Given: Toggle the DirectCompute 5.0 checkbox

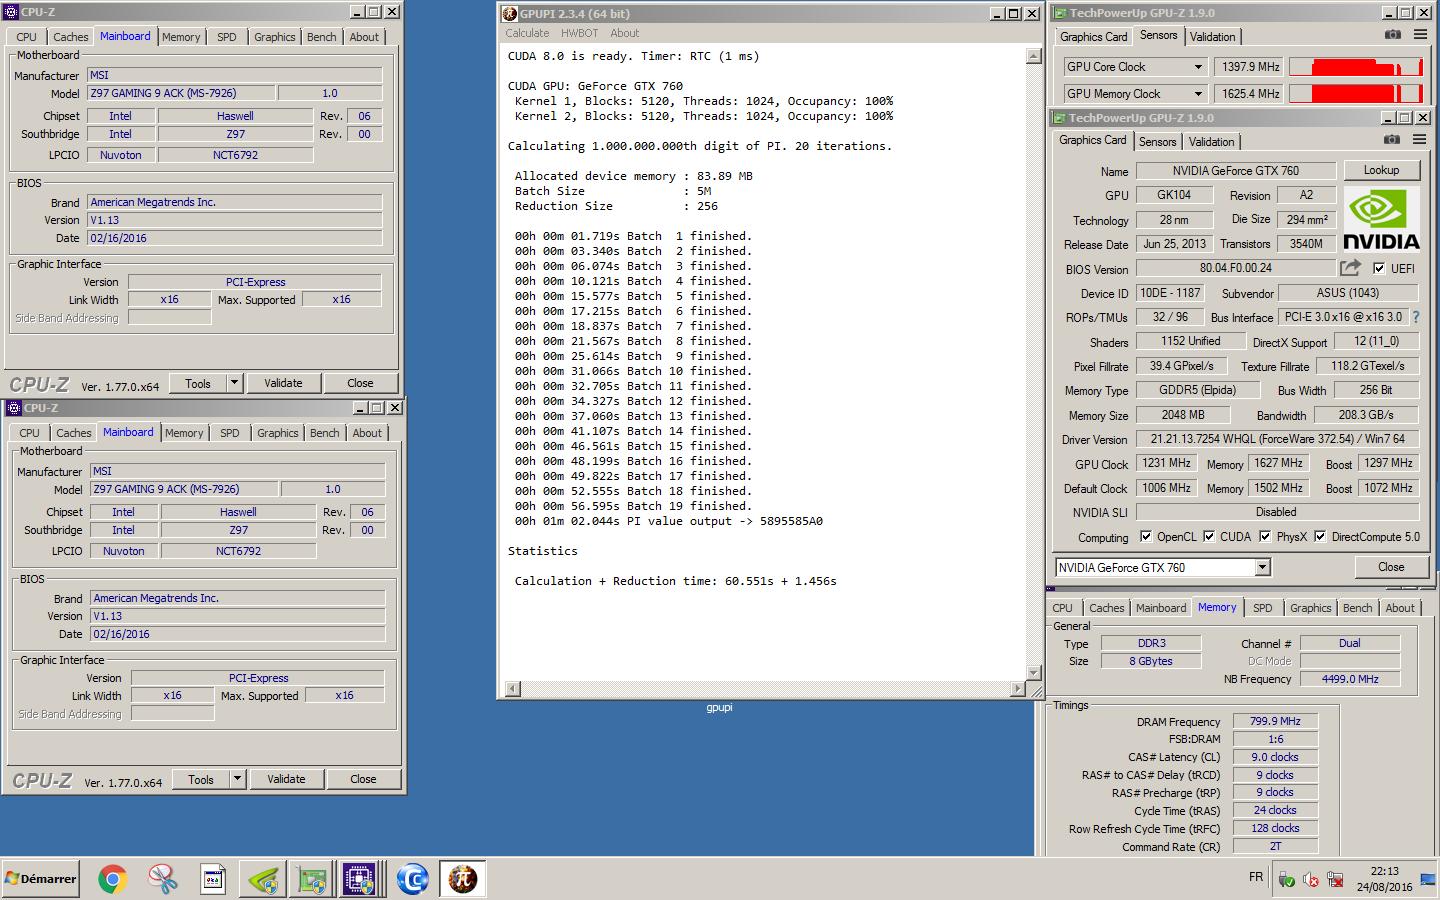Looking at the screenshot, I should 1320,536.
